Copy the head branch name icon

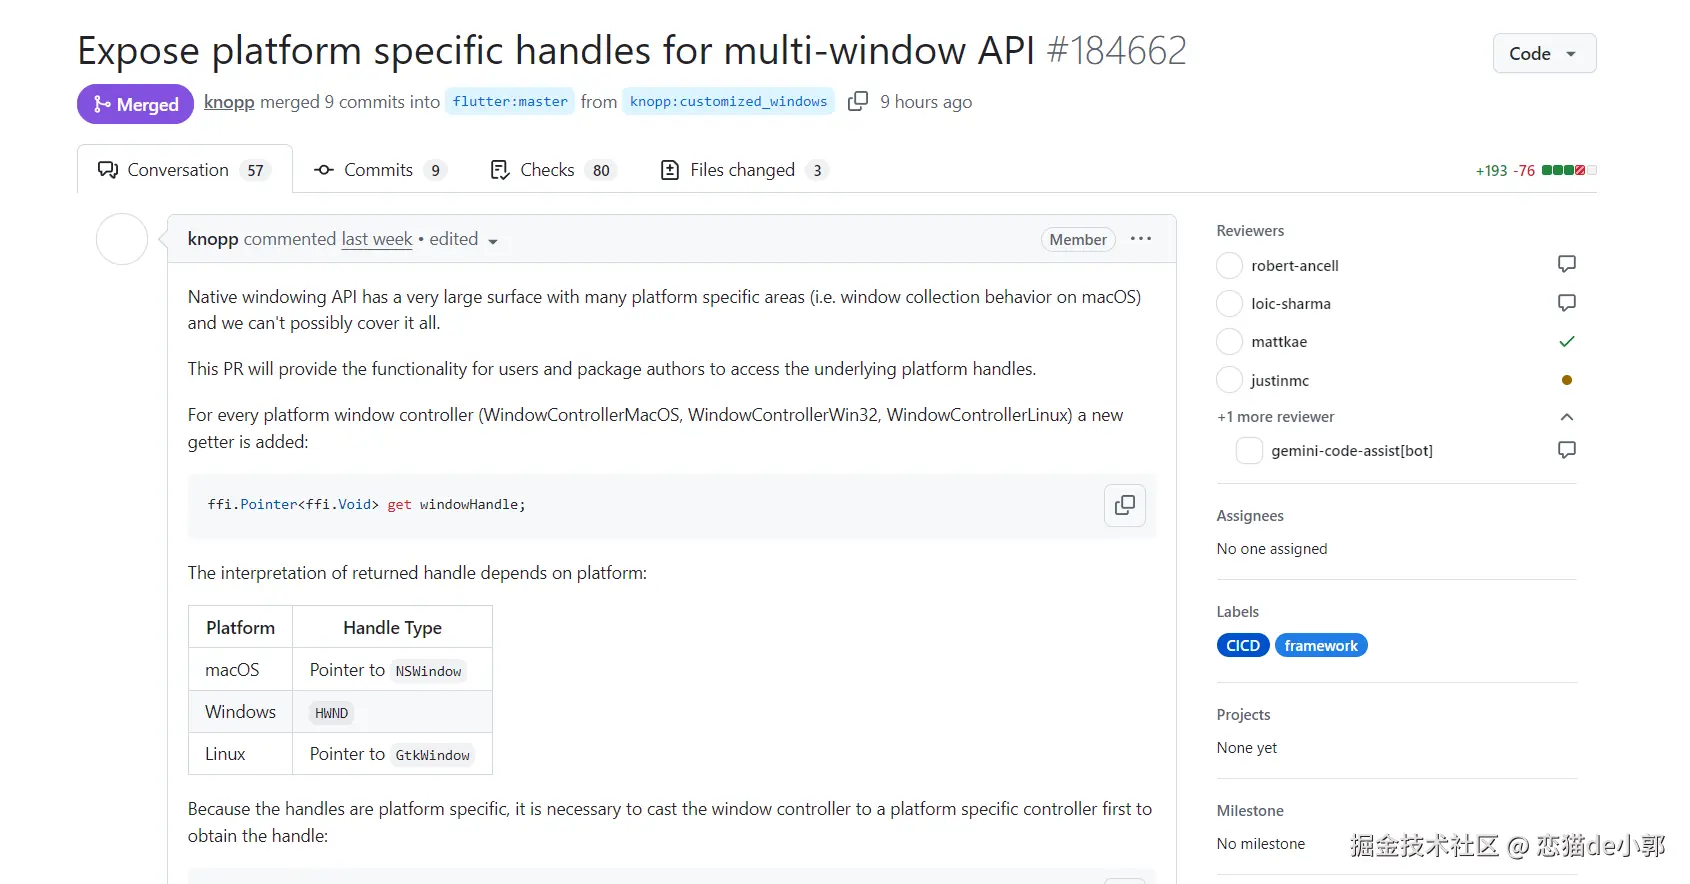click(x=857, y=102)
